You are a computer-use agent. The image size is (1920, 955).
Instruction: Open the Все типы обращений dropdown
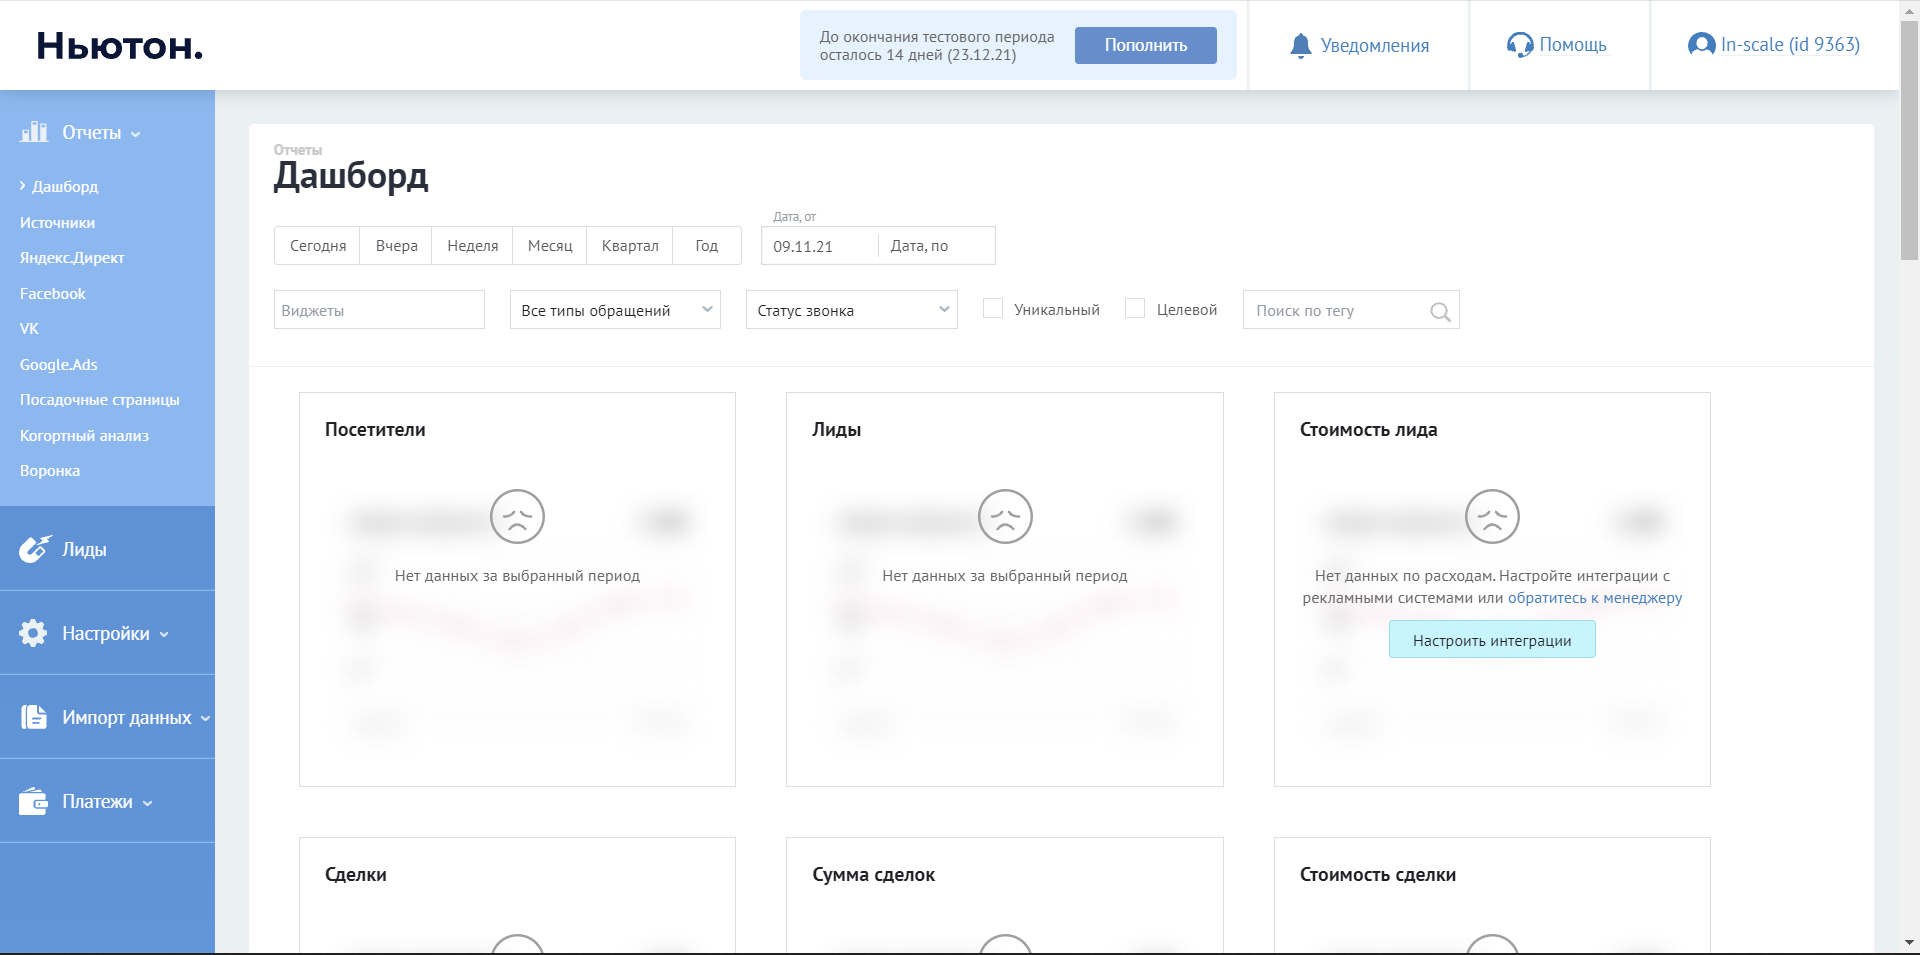tap(615, 310)
